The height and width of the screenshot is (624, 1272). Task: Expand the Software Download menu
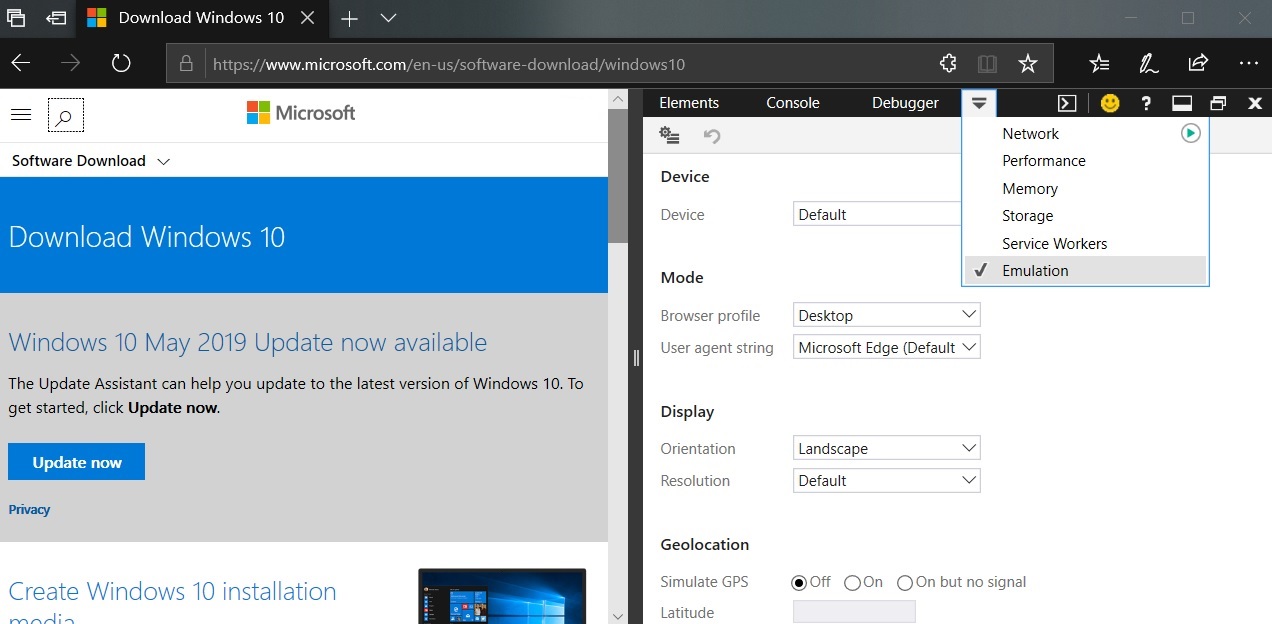point(91,161)
